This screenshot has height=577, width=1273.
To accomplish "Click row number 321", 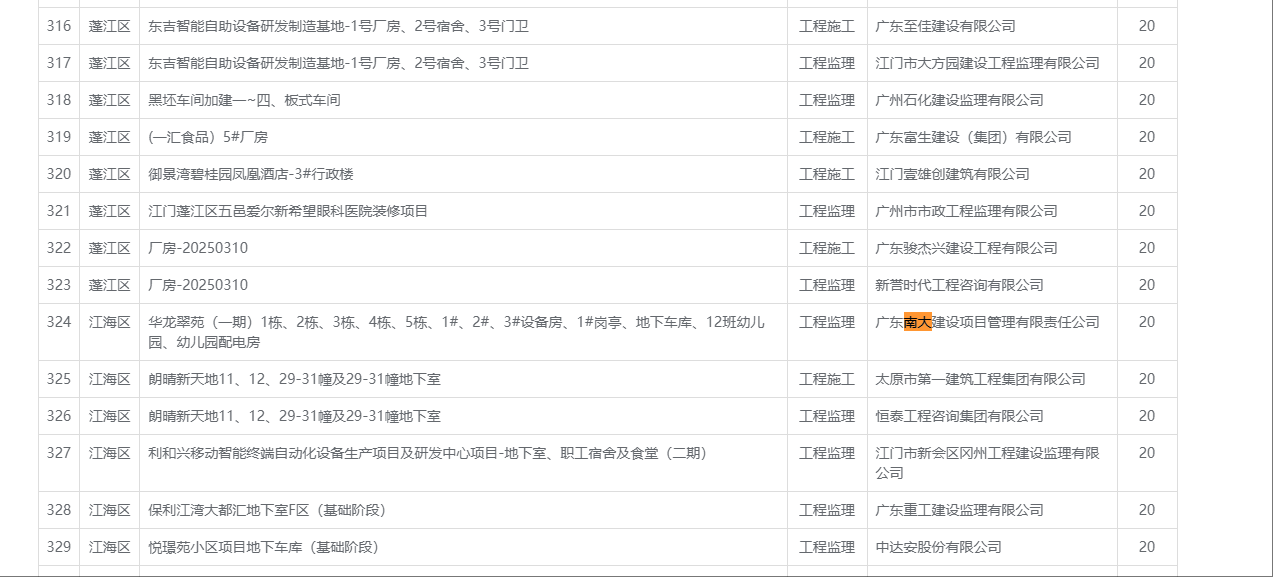I will 59,211.
